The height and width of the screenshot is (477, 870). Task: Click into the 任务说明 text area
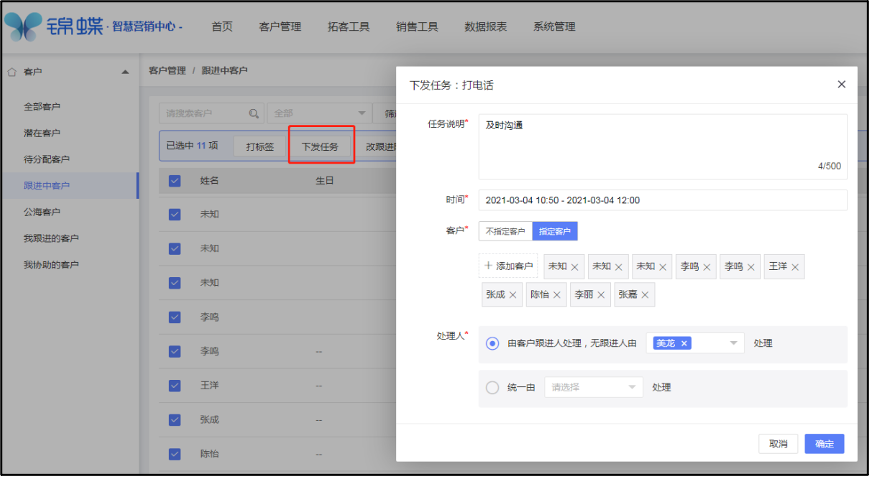coord(663,147)
